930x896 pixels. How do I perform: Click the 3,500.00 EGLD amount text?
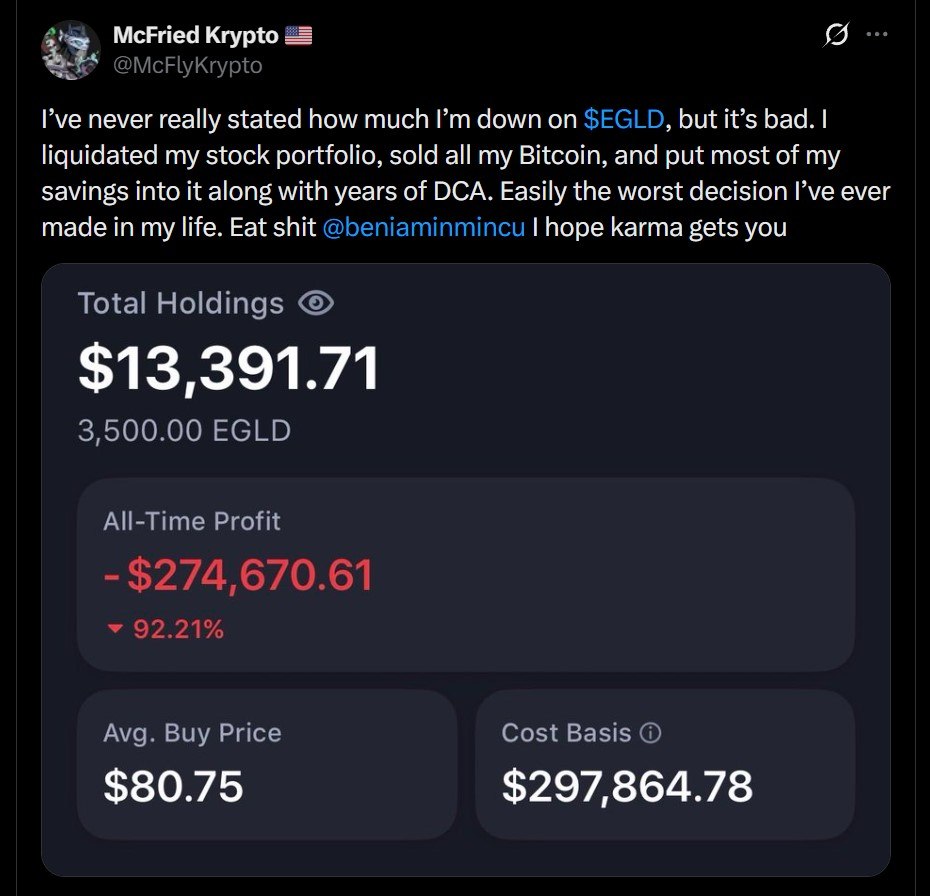point(184,431)
